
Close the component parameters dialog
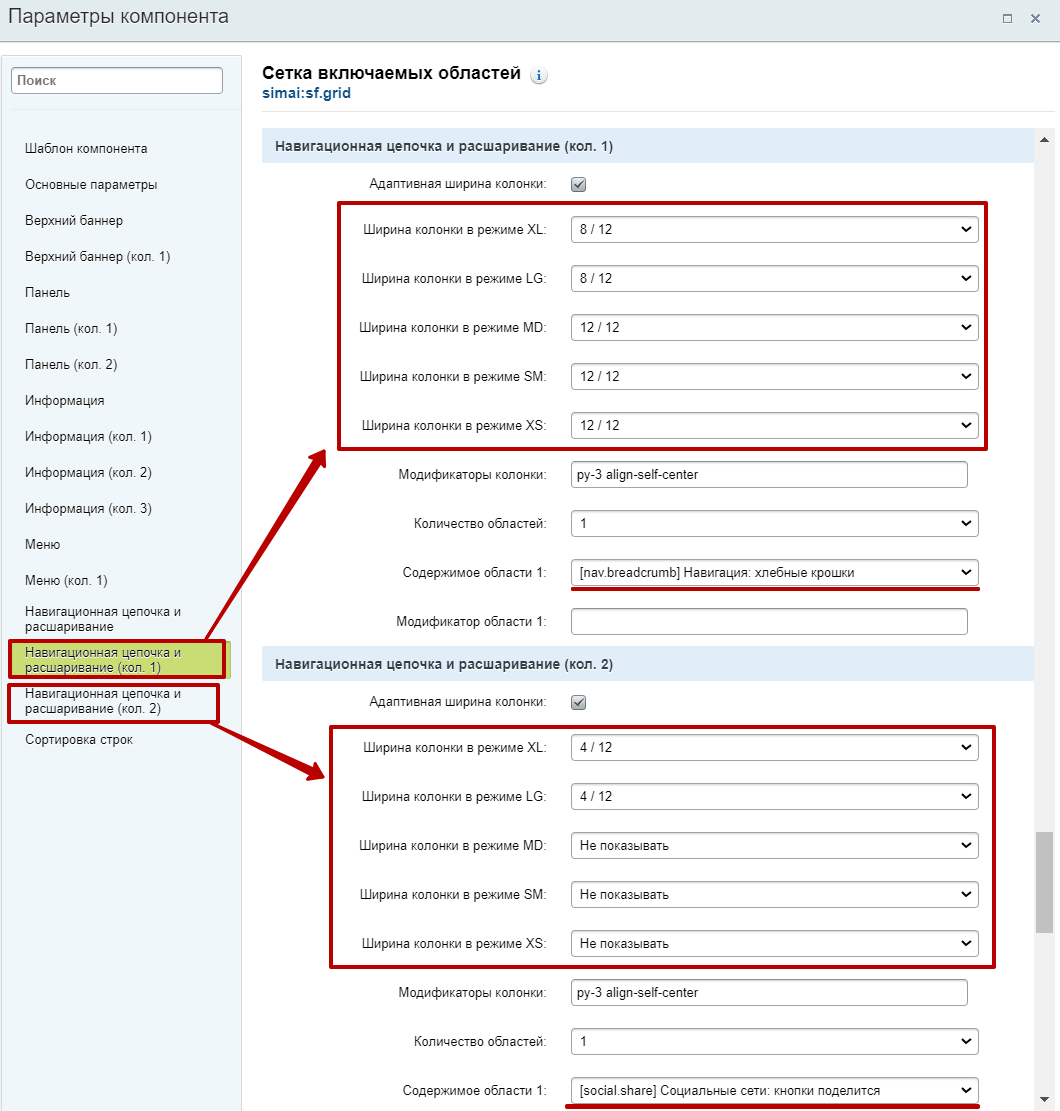click(x=1035, y=18)
